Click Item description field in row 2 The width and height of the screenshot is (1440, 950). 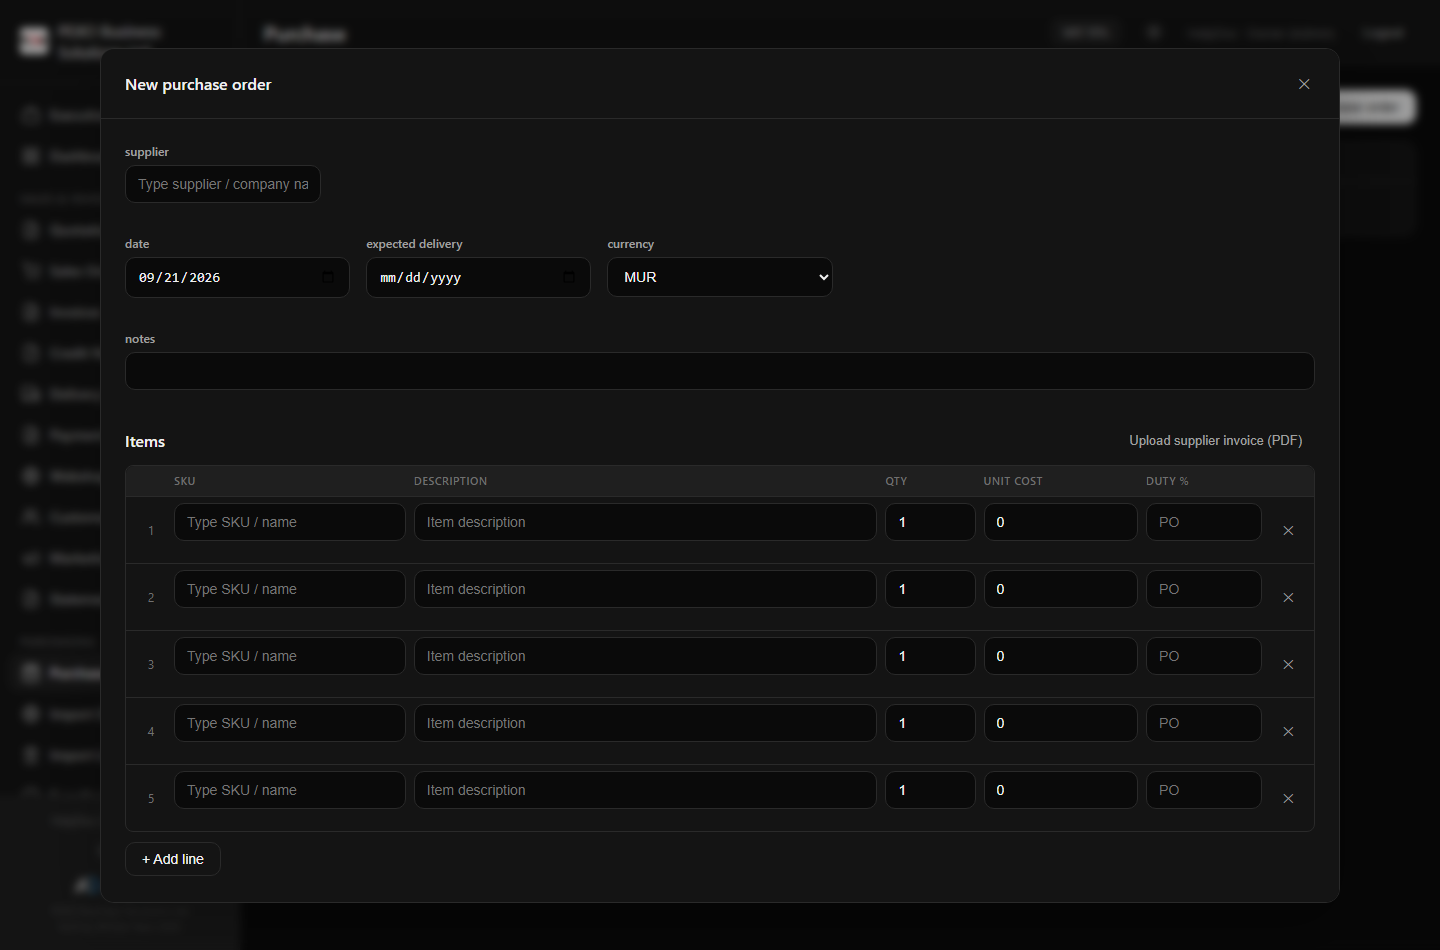coord(645,589)
